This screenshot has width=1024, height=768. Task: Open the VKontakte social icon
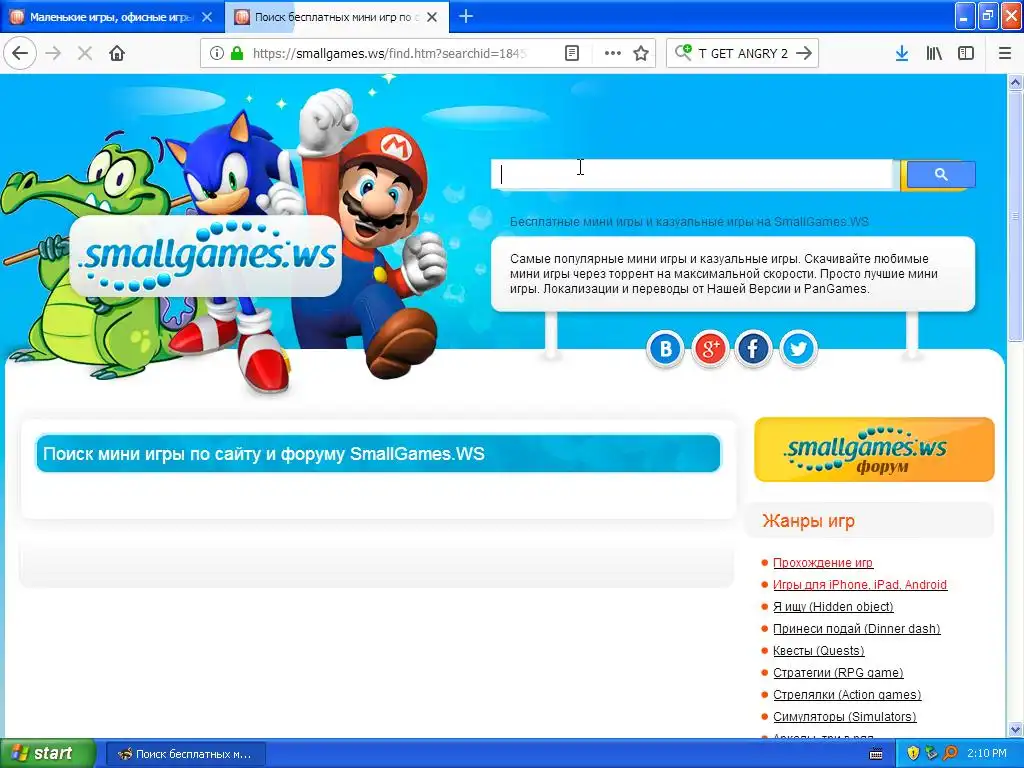pos(665,348)
